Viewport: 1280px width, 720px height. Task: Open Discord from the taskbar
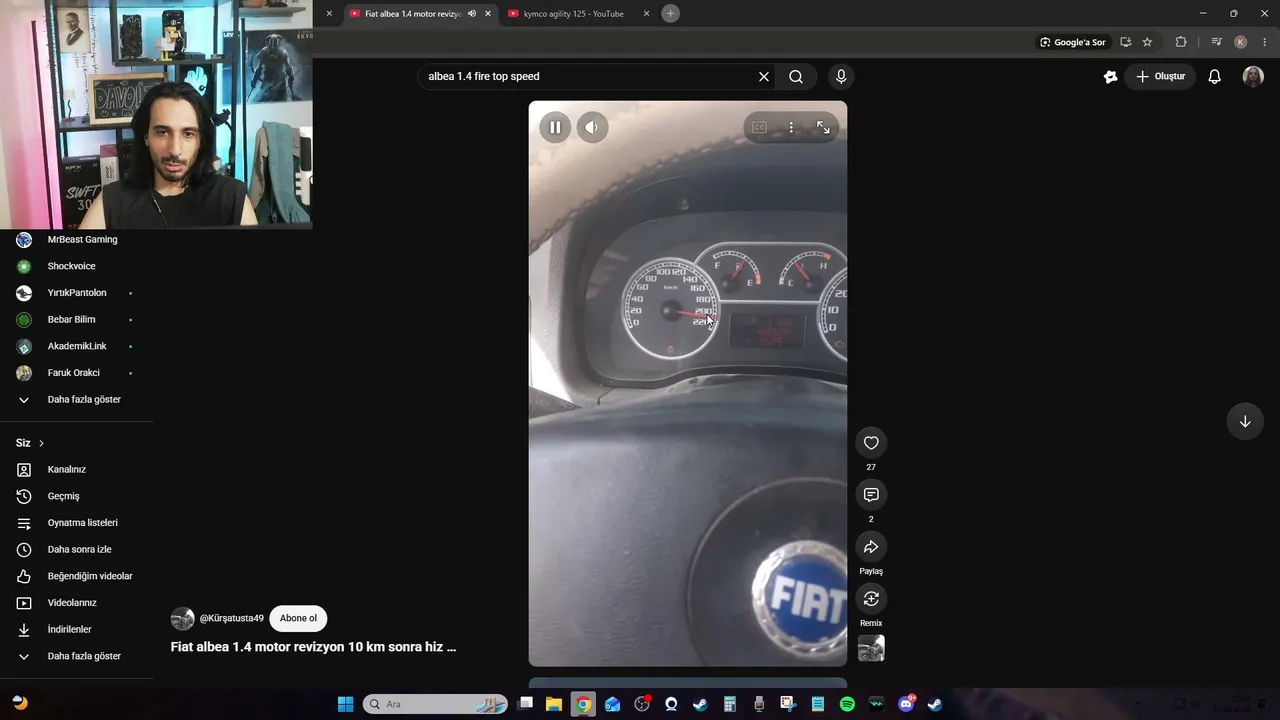906,704
